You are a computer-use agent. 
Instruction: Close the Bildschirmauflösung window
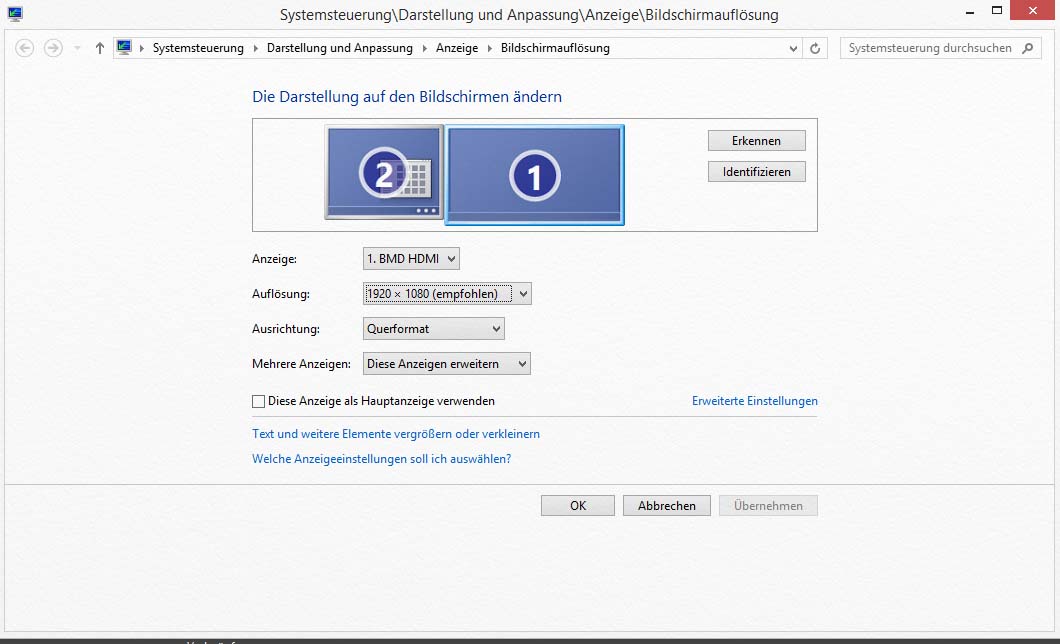(x=1032, y=10)
